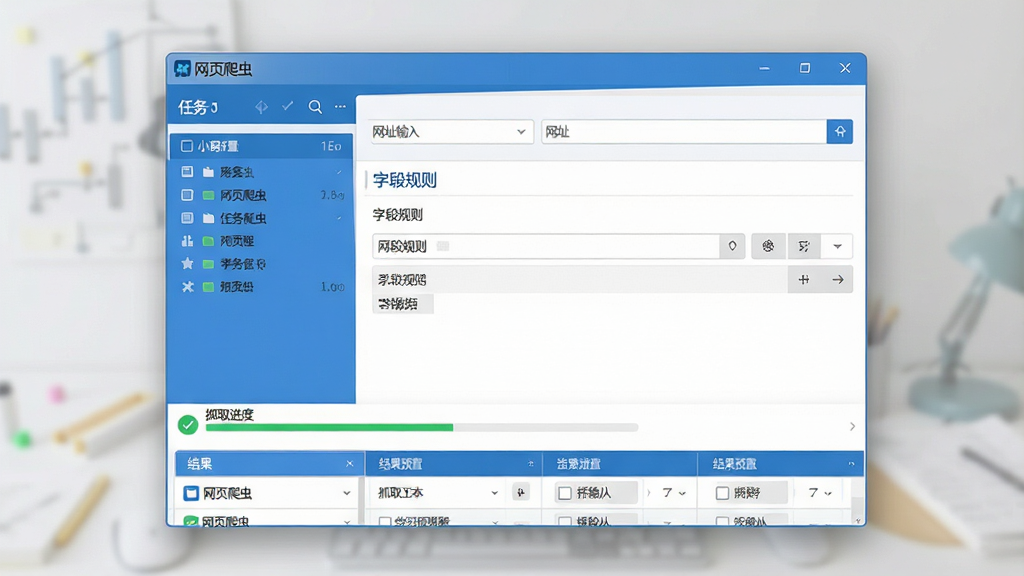
Task: Open the 7 dropdown in the fourth results column
Action: click(820, 493)
